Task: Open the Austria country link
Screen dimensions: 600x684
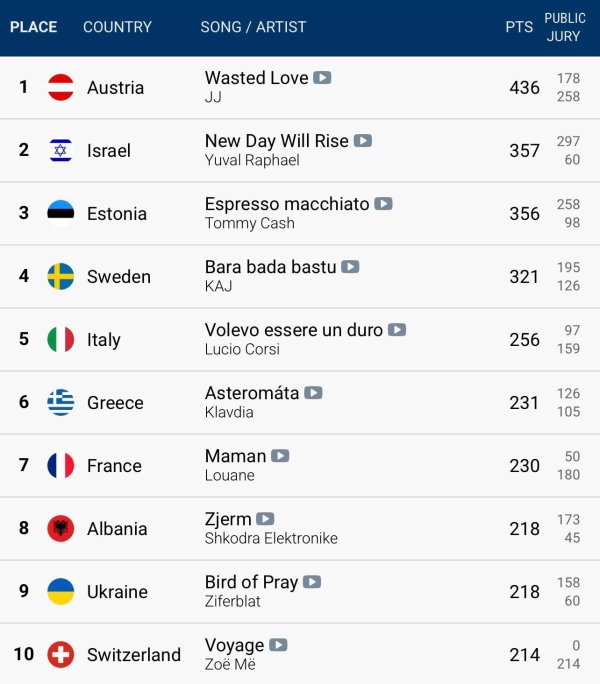Action: pos(115,88)
